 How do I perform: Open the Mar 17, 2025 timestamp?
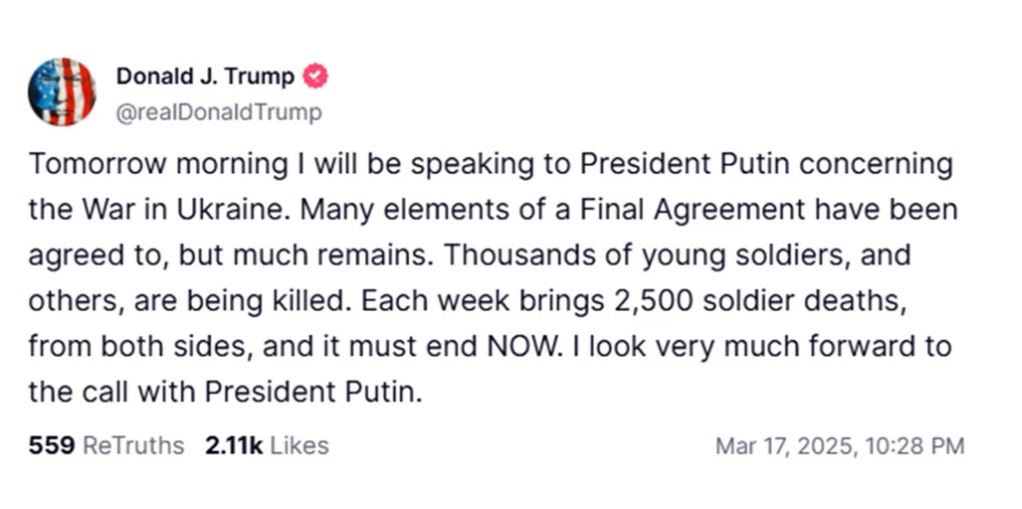[x=785, y=446]
